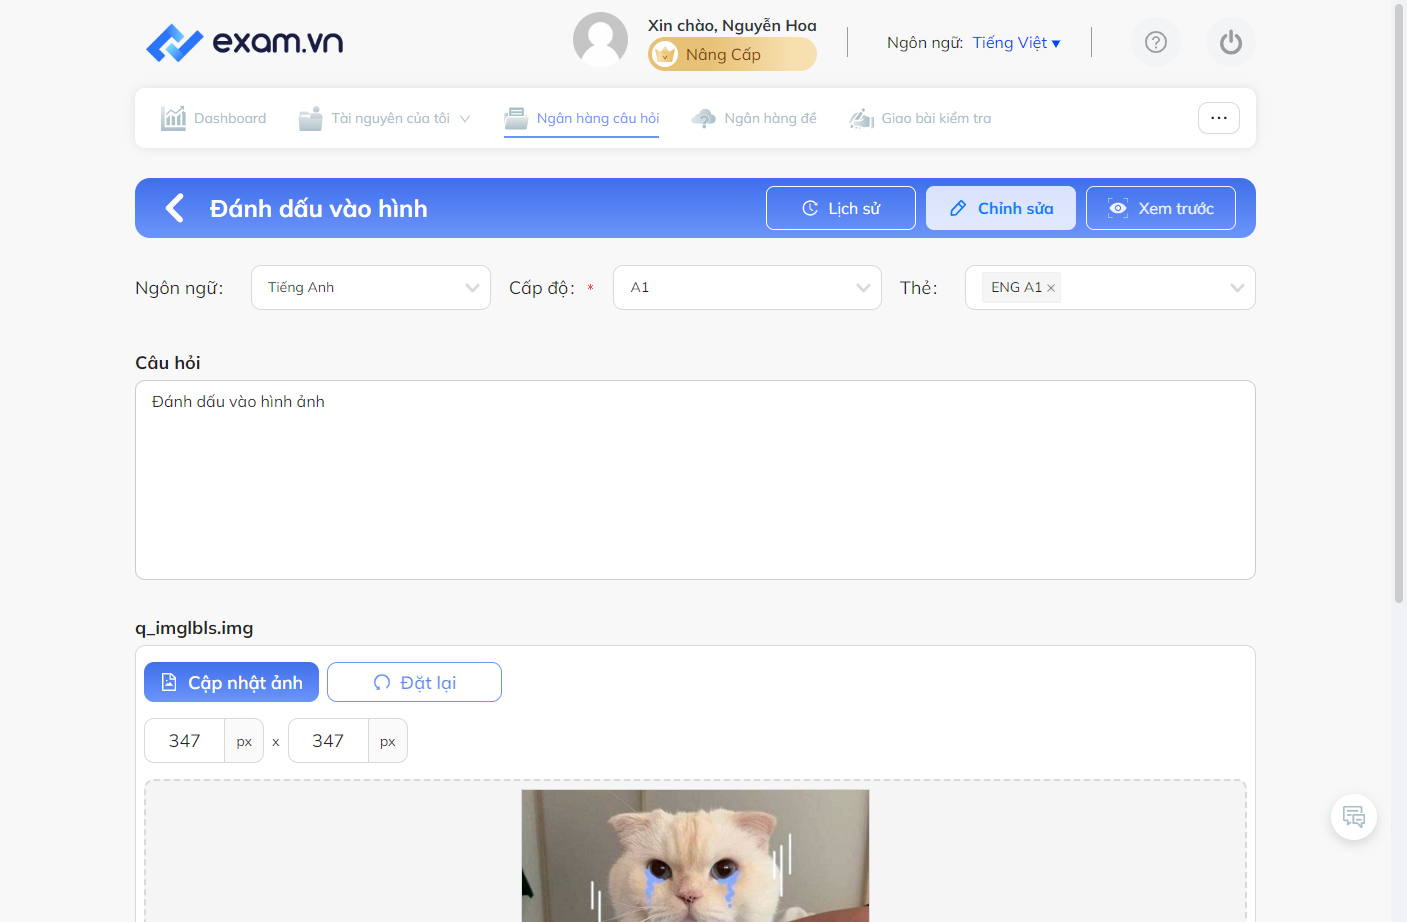Click the q_imglbls.img label
This screenshot has height=922, width=1407.
194,628
